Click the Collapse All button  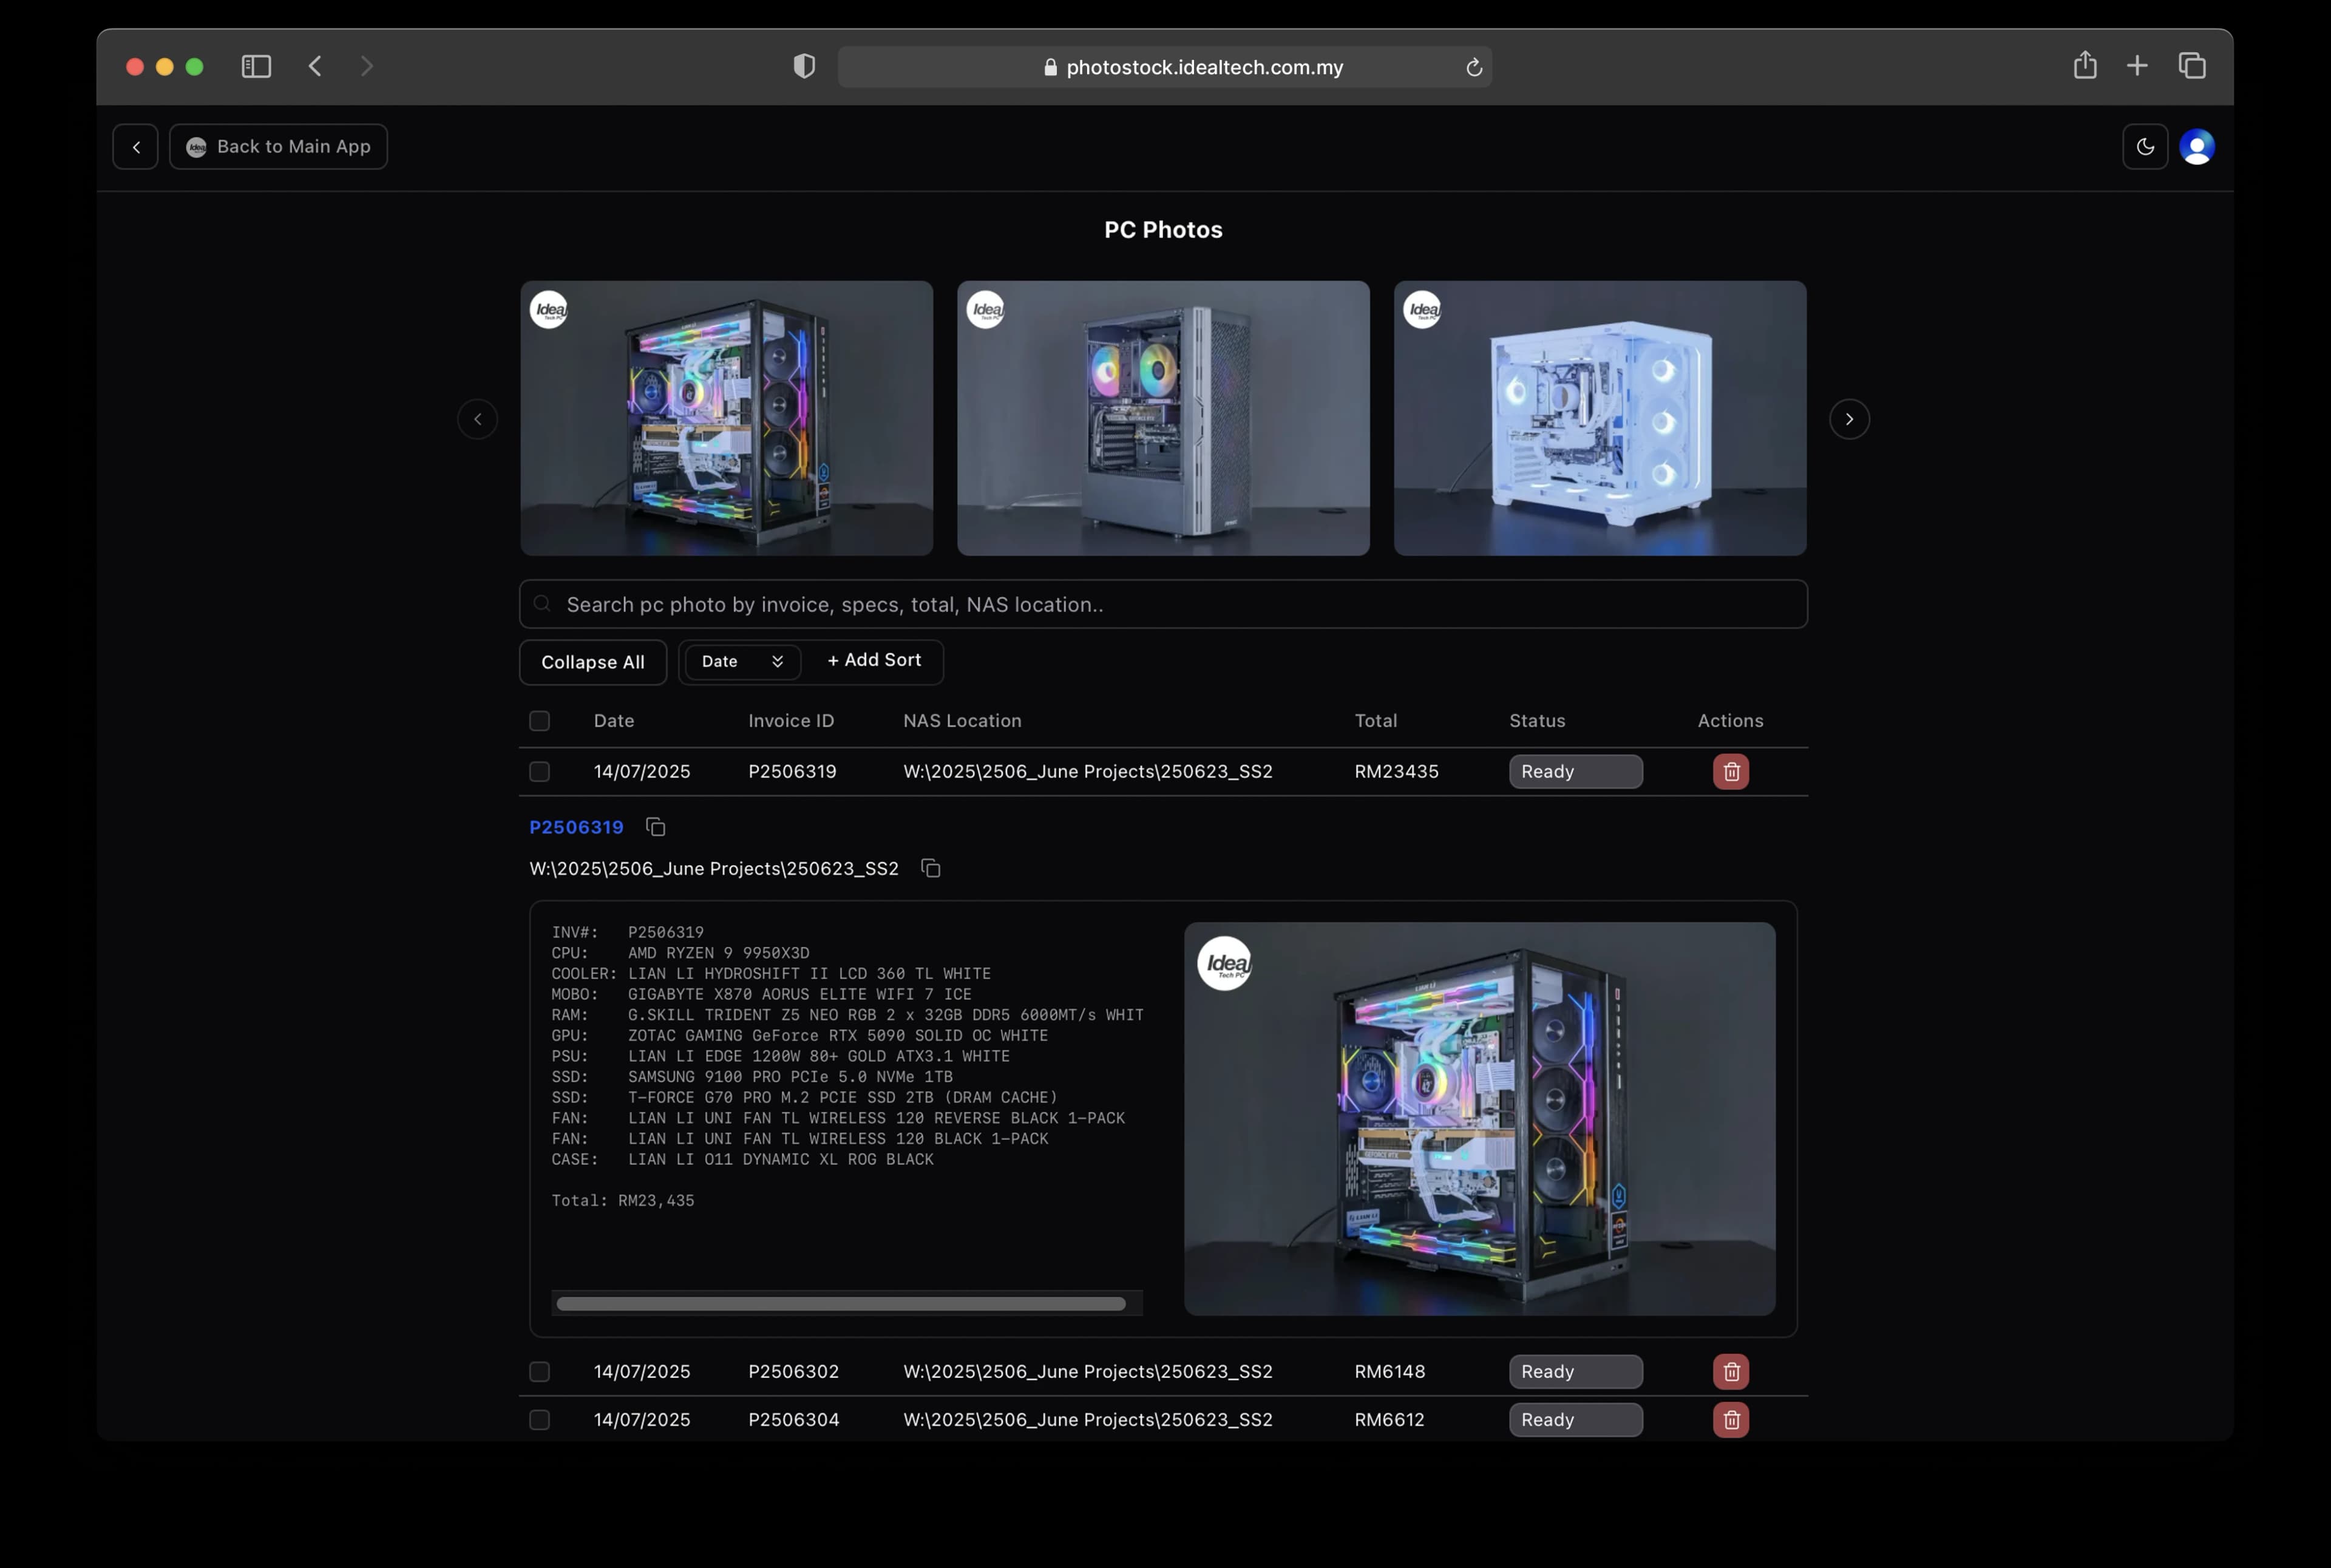click(x=593, y=662)
